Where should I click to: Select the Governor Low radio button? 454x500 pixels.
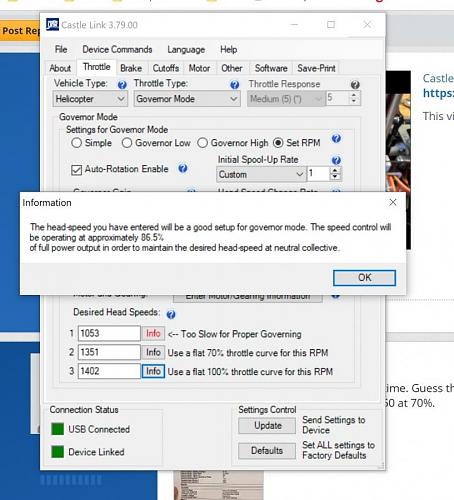(x=127, y=143)
